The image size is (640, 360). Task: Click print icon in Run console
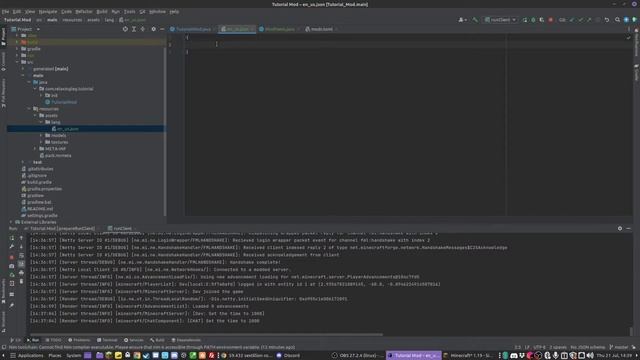(22, 273)
